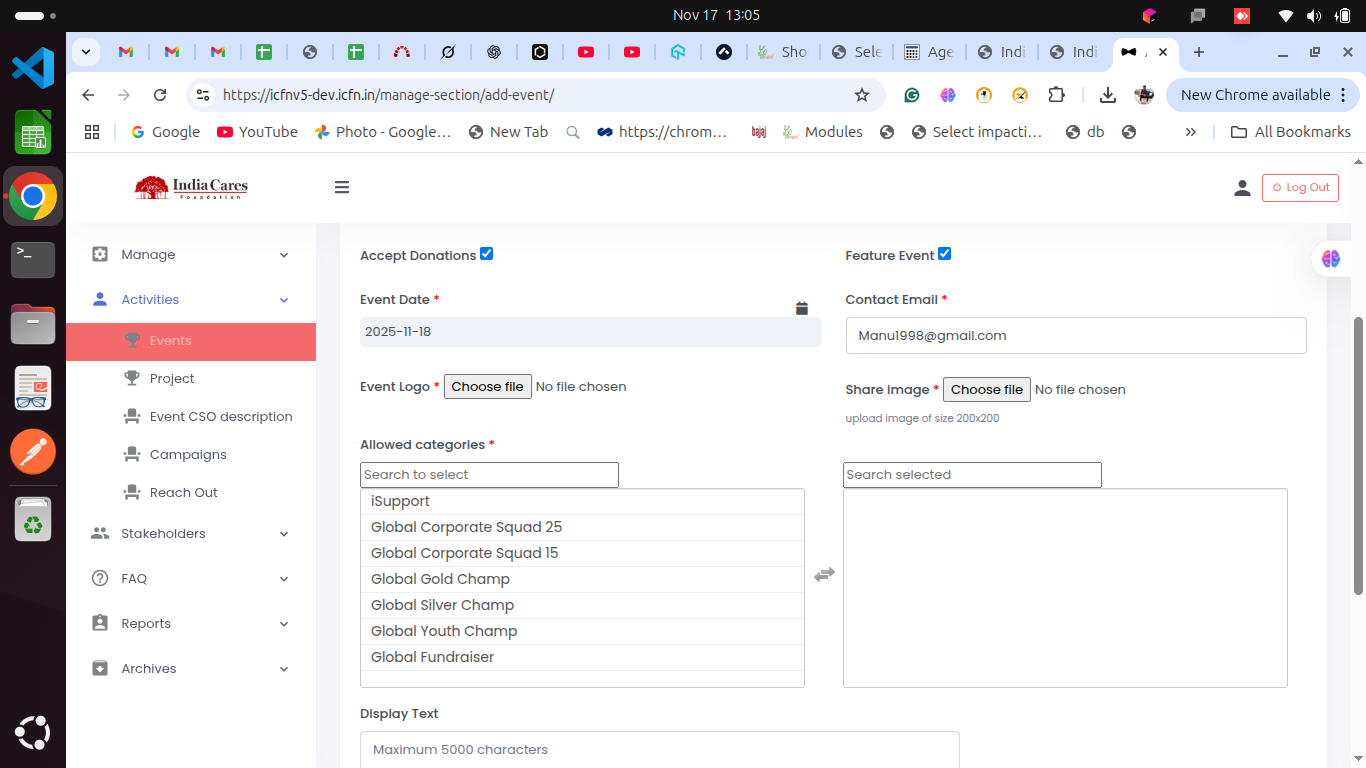Click the Contact Email input field
This screenshot has width=1366, height=768.
tap(1075, 336)
